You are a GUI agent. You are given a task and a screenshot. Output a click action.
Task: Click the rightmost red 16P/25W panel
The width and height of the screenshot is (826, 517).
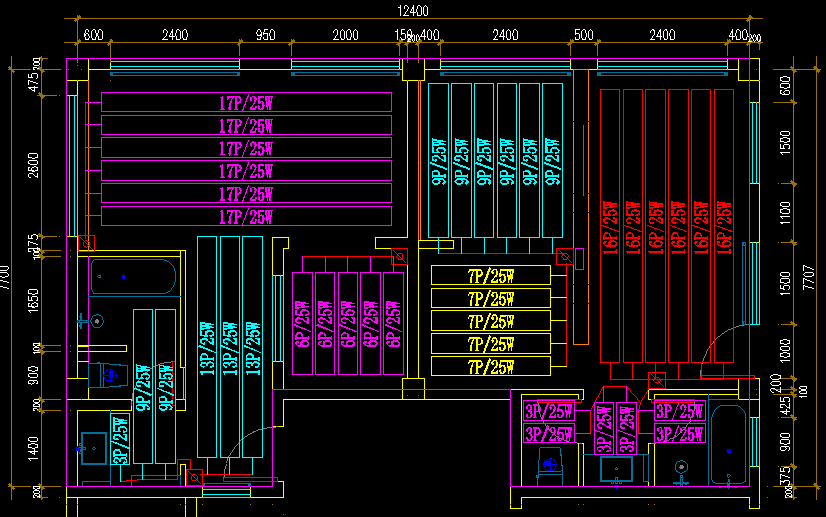(725, 225)
